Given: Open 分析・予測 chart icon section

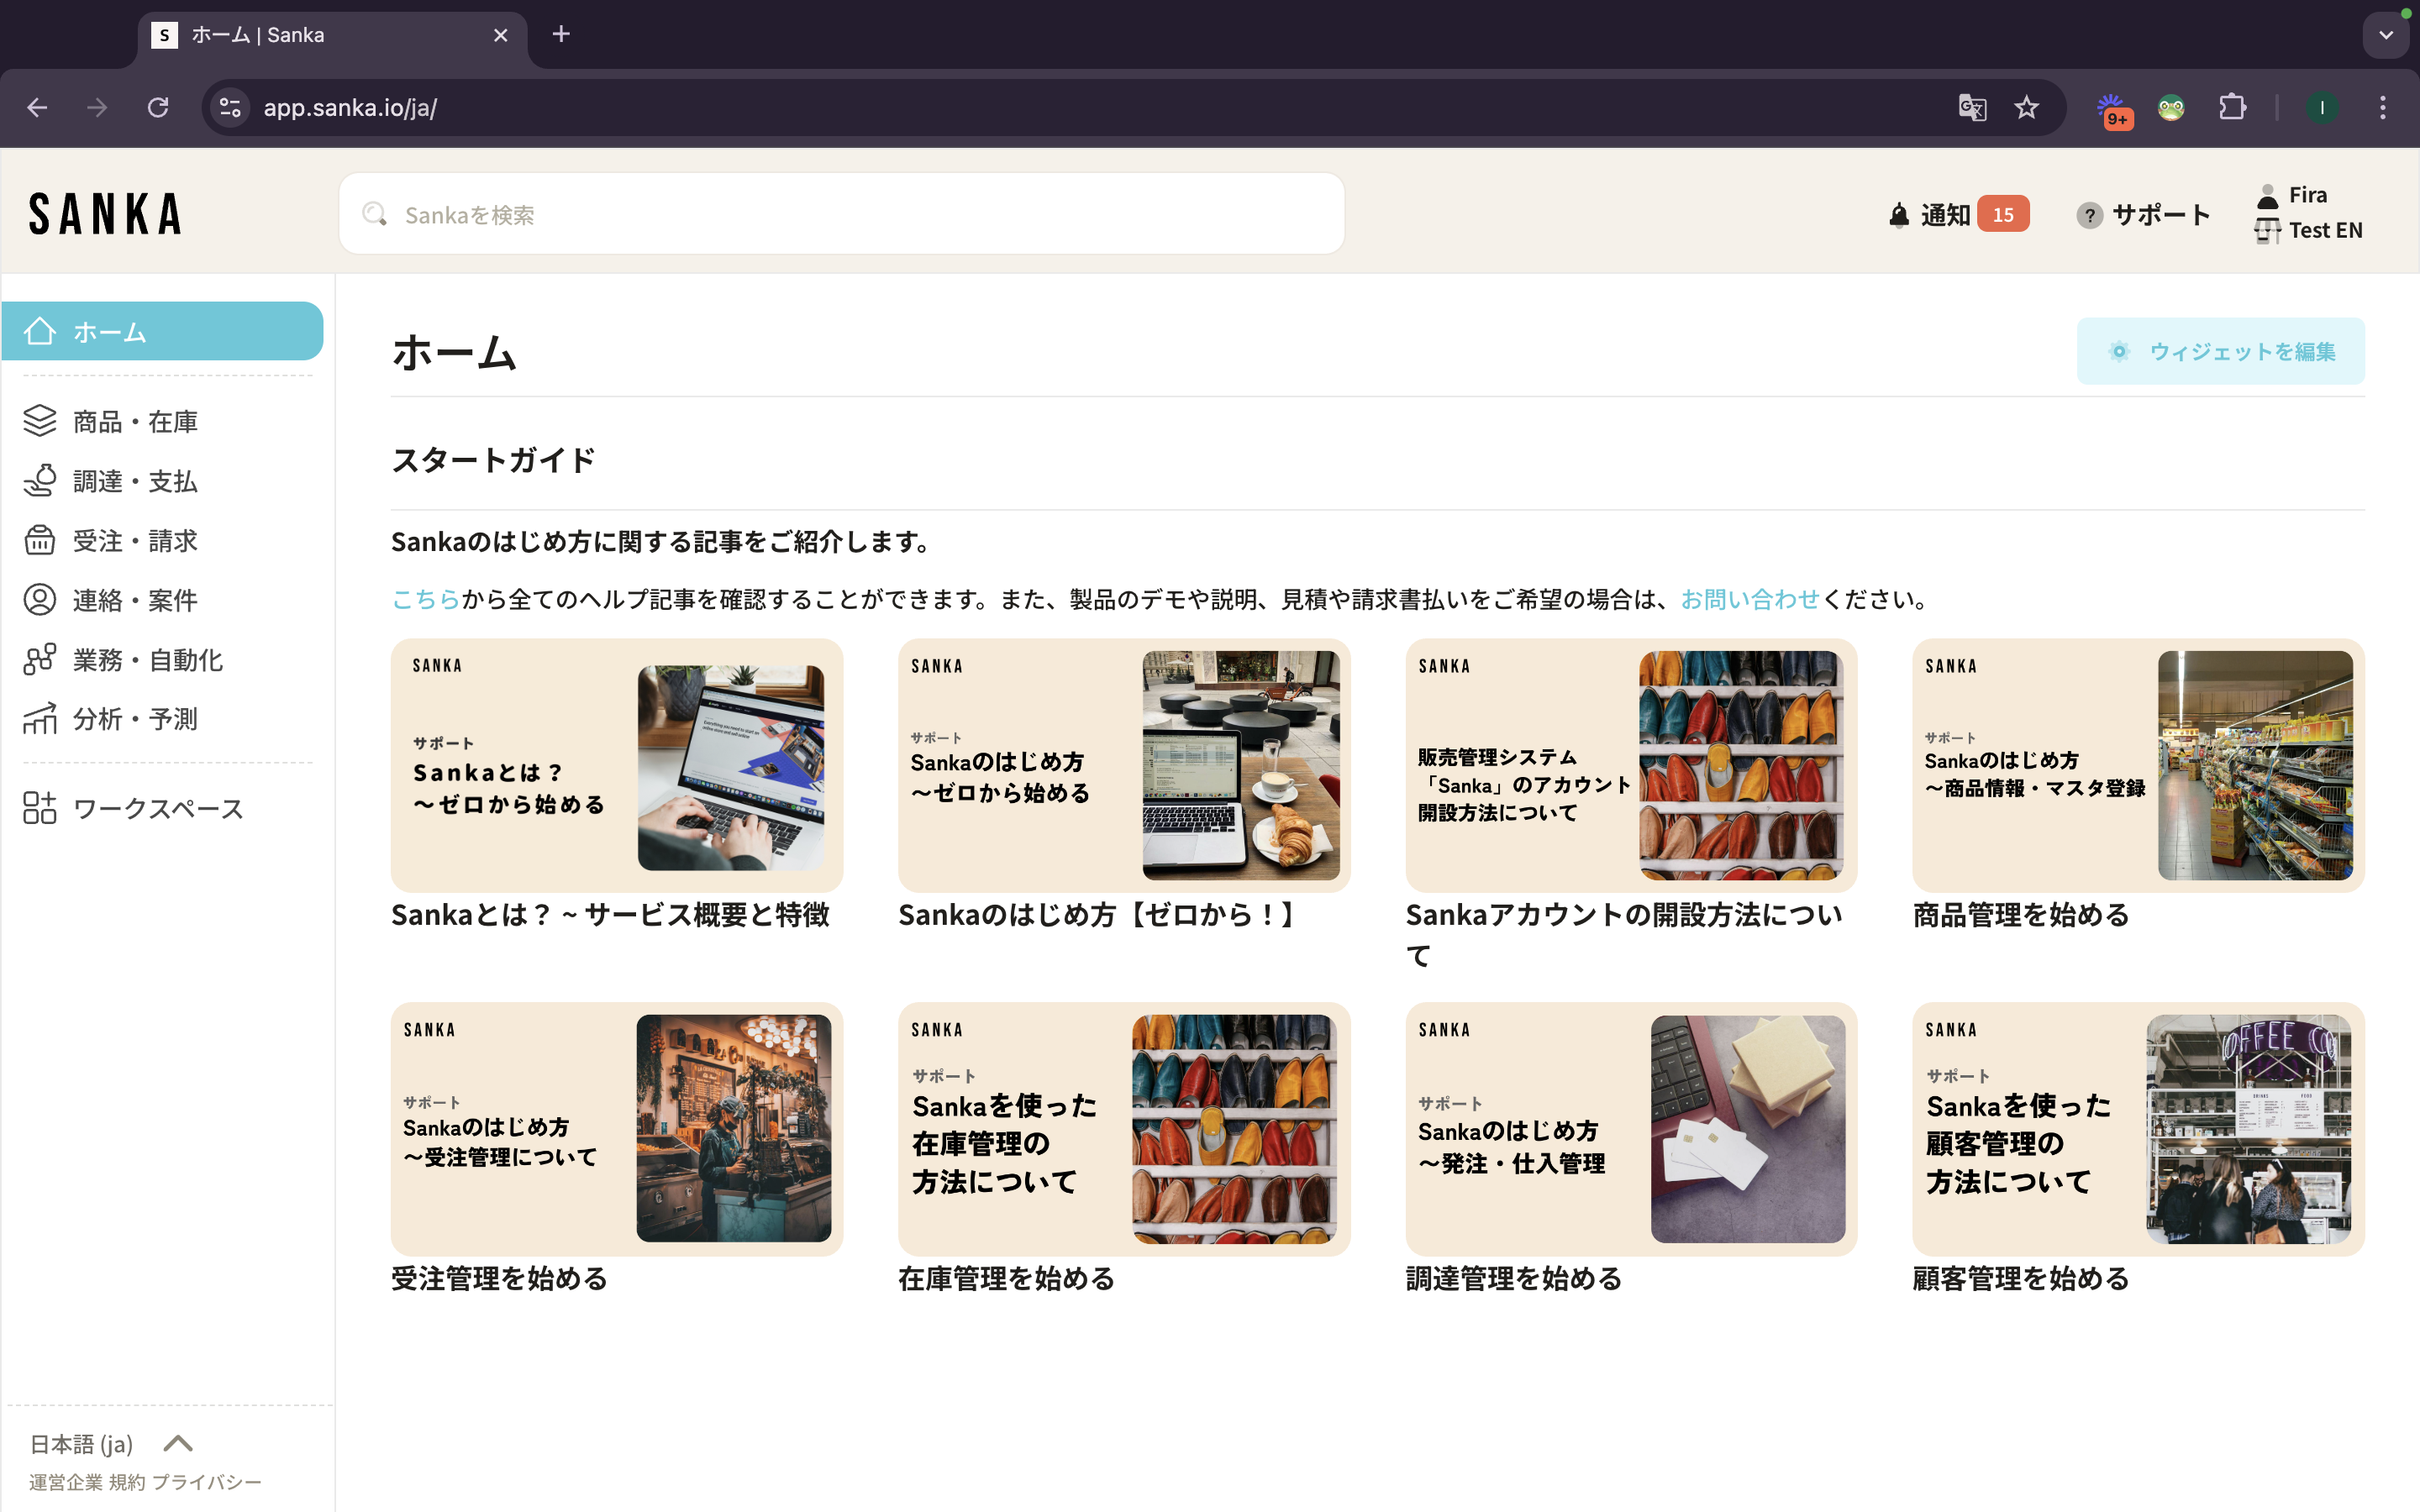Looking at the screenshot, I should tap(40, 719).
